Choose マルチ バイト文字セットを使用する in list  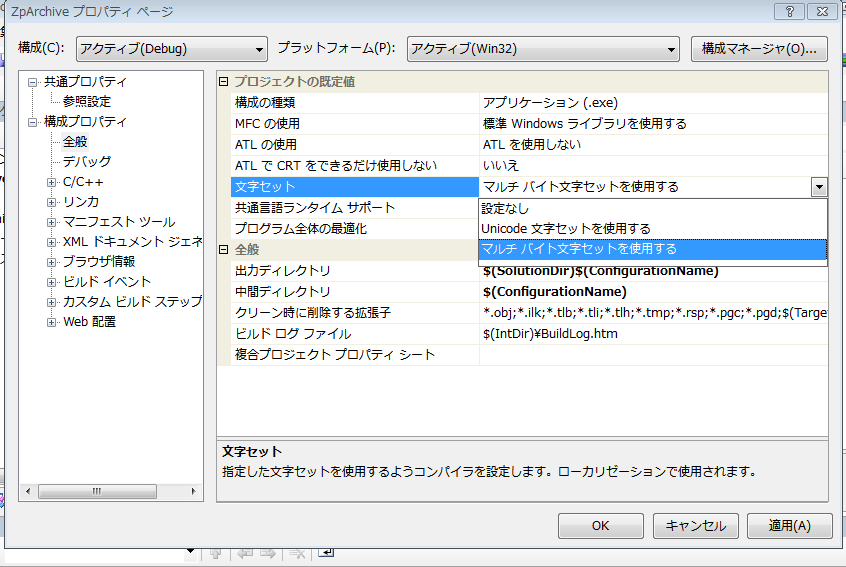click(x=653, y=249)
